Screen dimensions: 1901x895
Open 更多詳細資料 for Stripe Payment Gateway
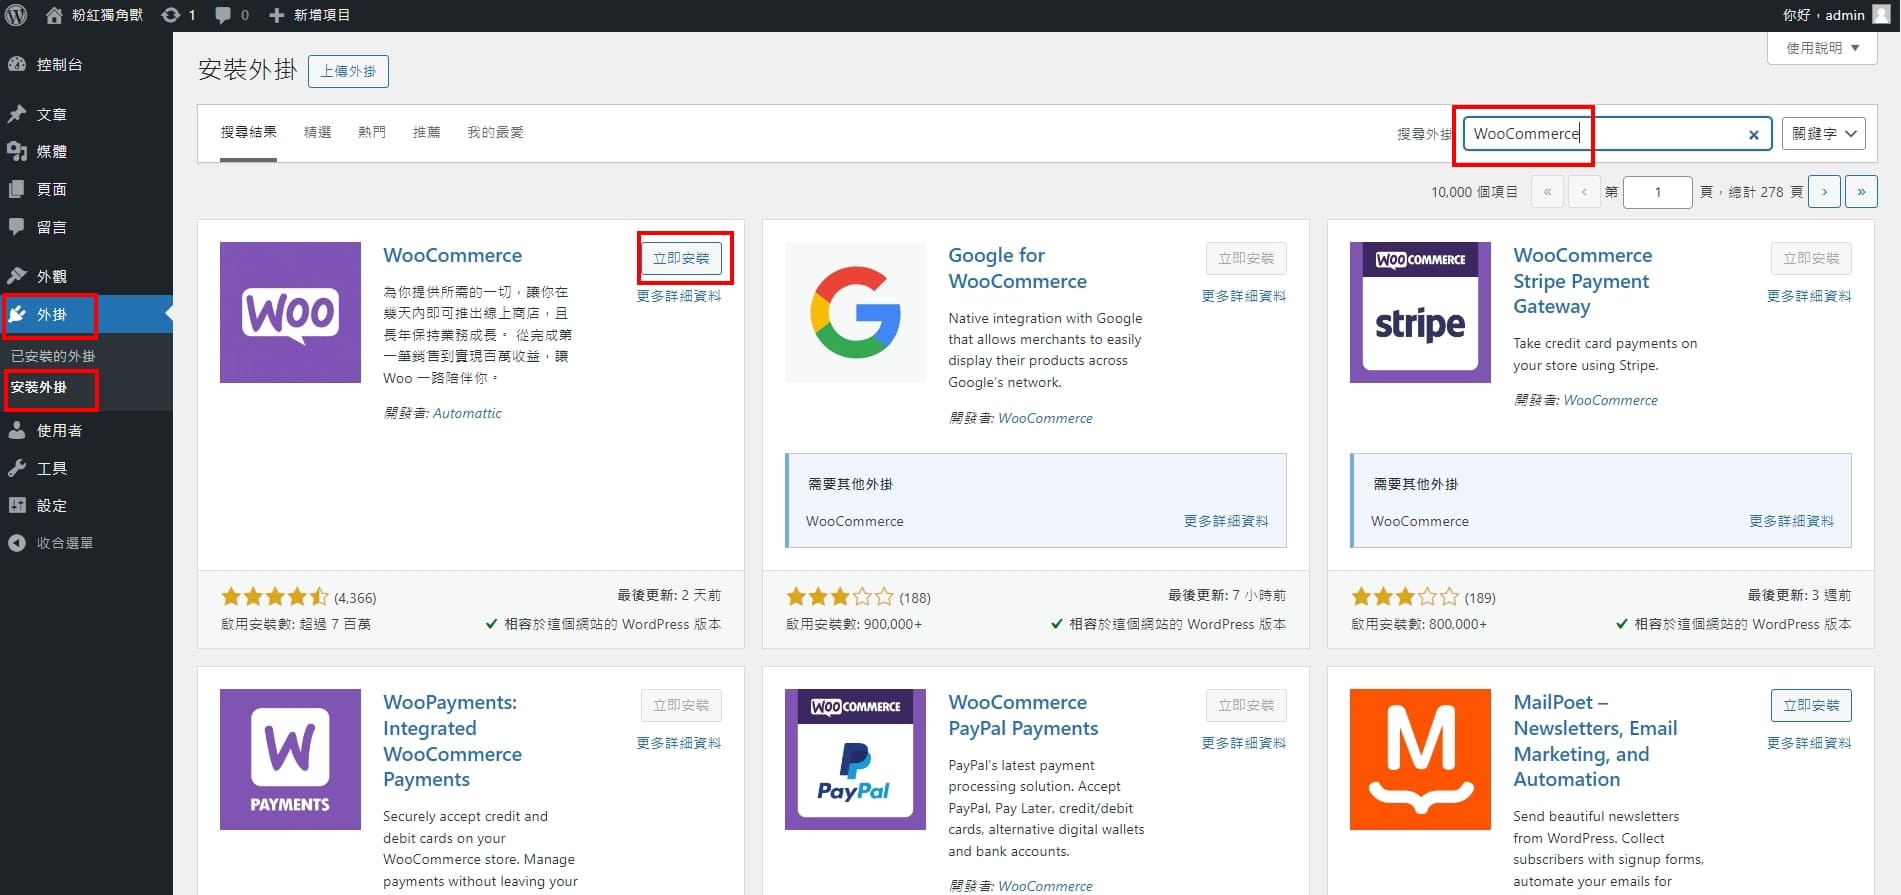tap(1809, 296)
